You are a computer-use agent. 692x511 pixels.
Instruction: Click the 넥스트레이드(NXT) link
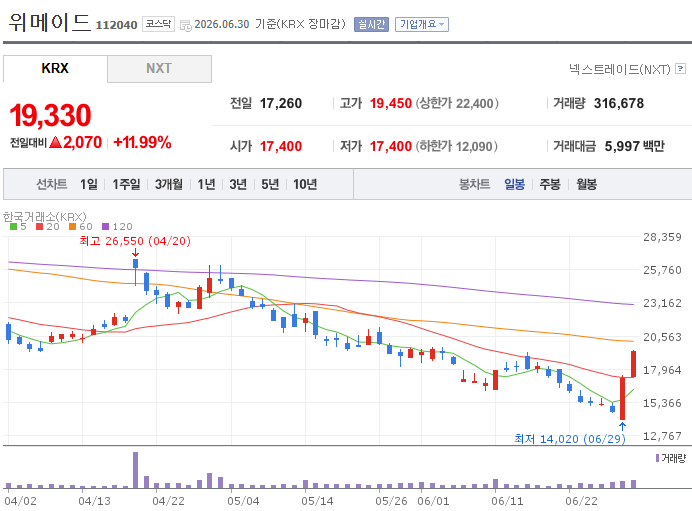[x=620, y=69]
